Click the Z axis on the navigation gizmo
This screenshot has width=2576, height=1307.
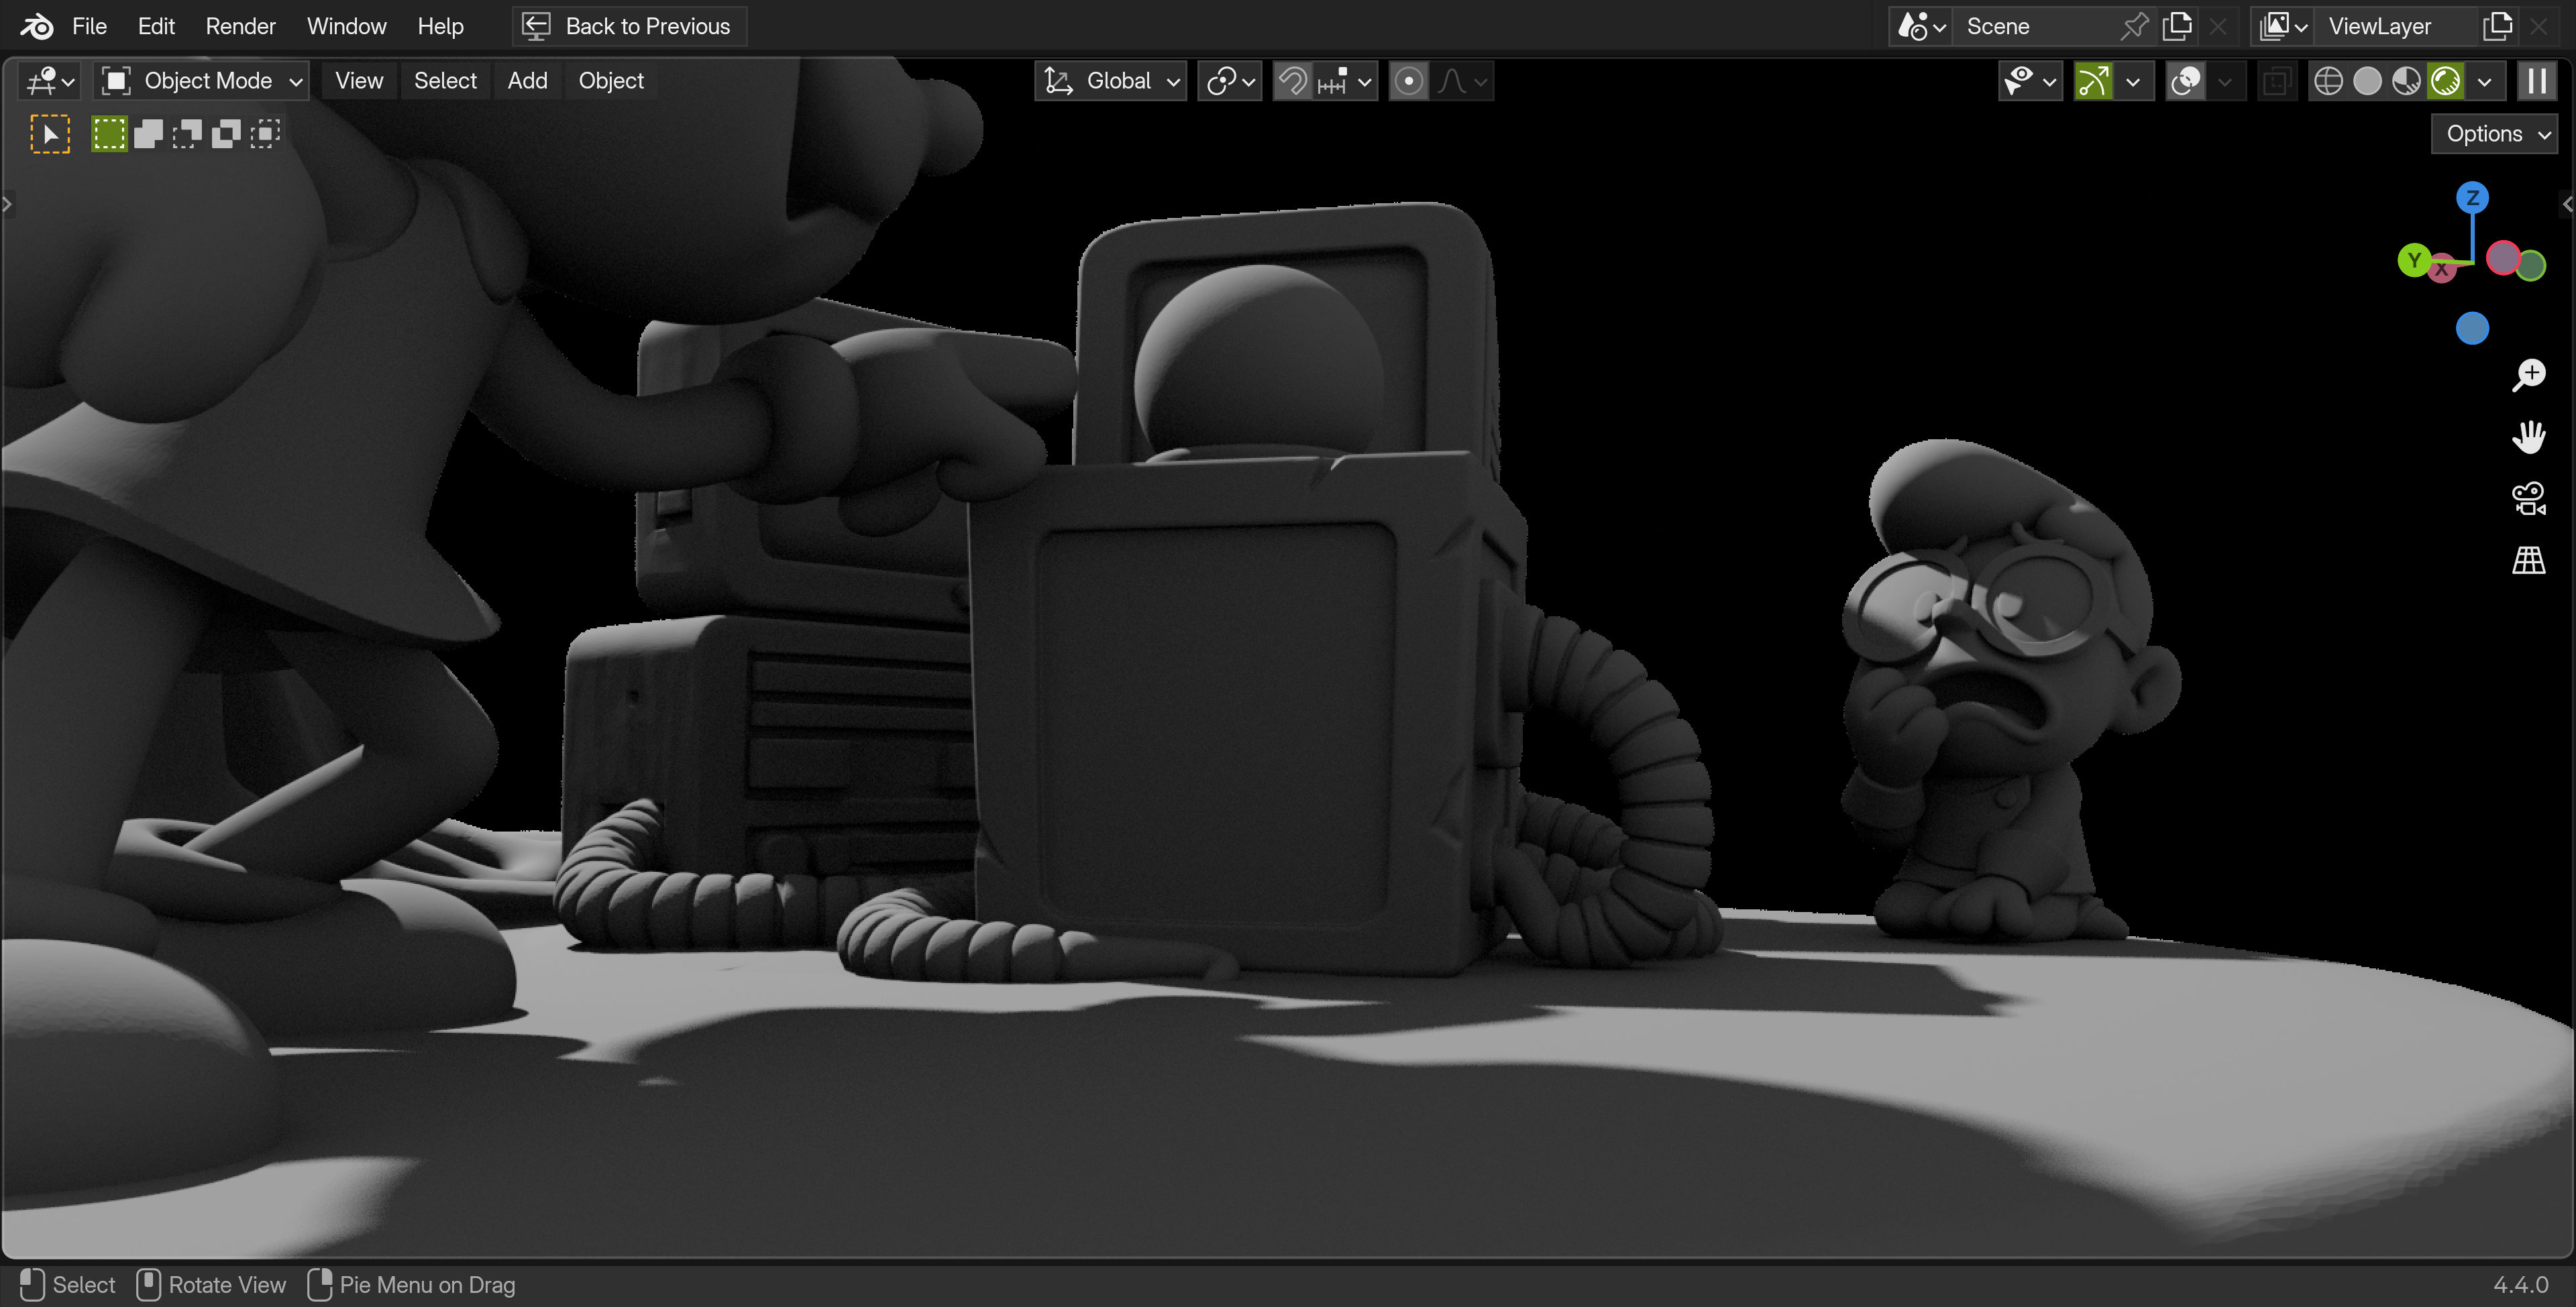coord(2472,198)
